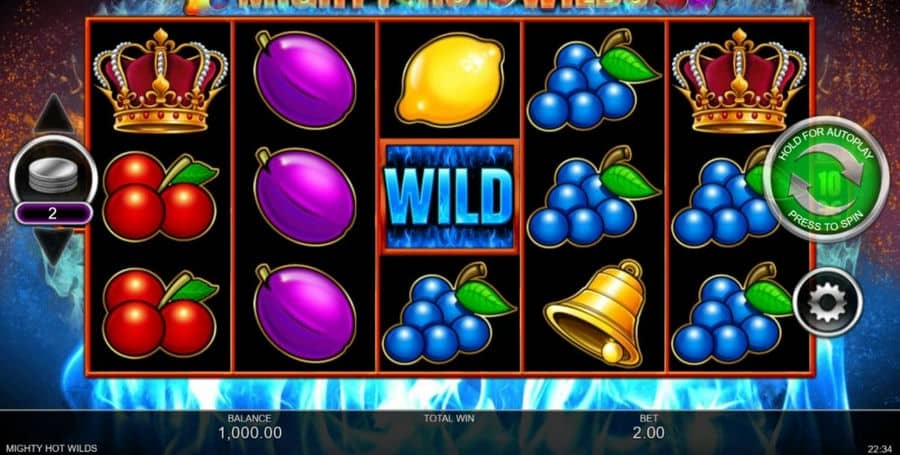Image resolution: width=900 pixels, height=455 pixels.
Task: Click the golden bell symbol
Action: tap(595, 313)
